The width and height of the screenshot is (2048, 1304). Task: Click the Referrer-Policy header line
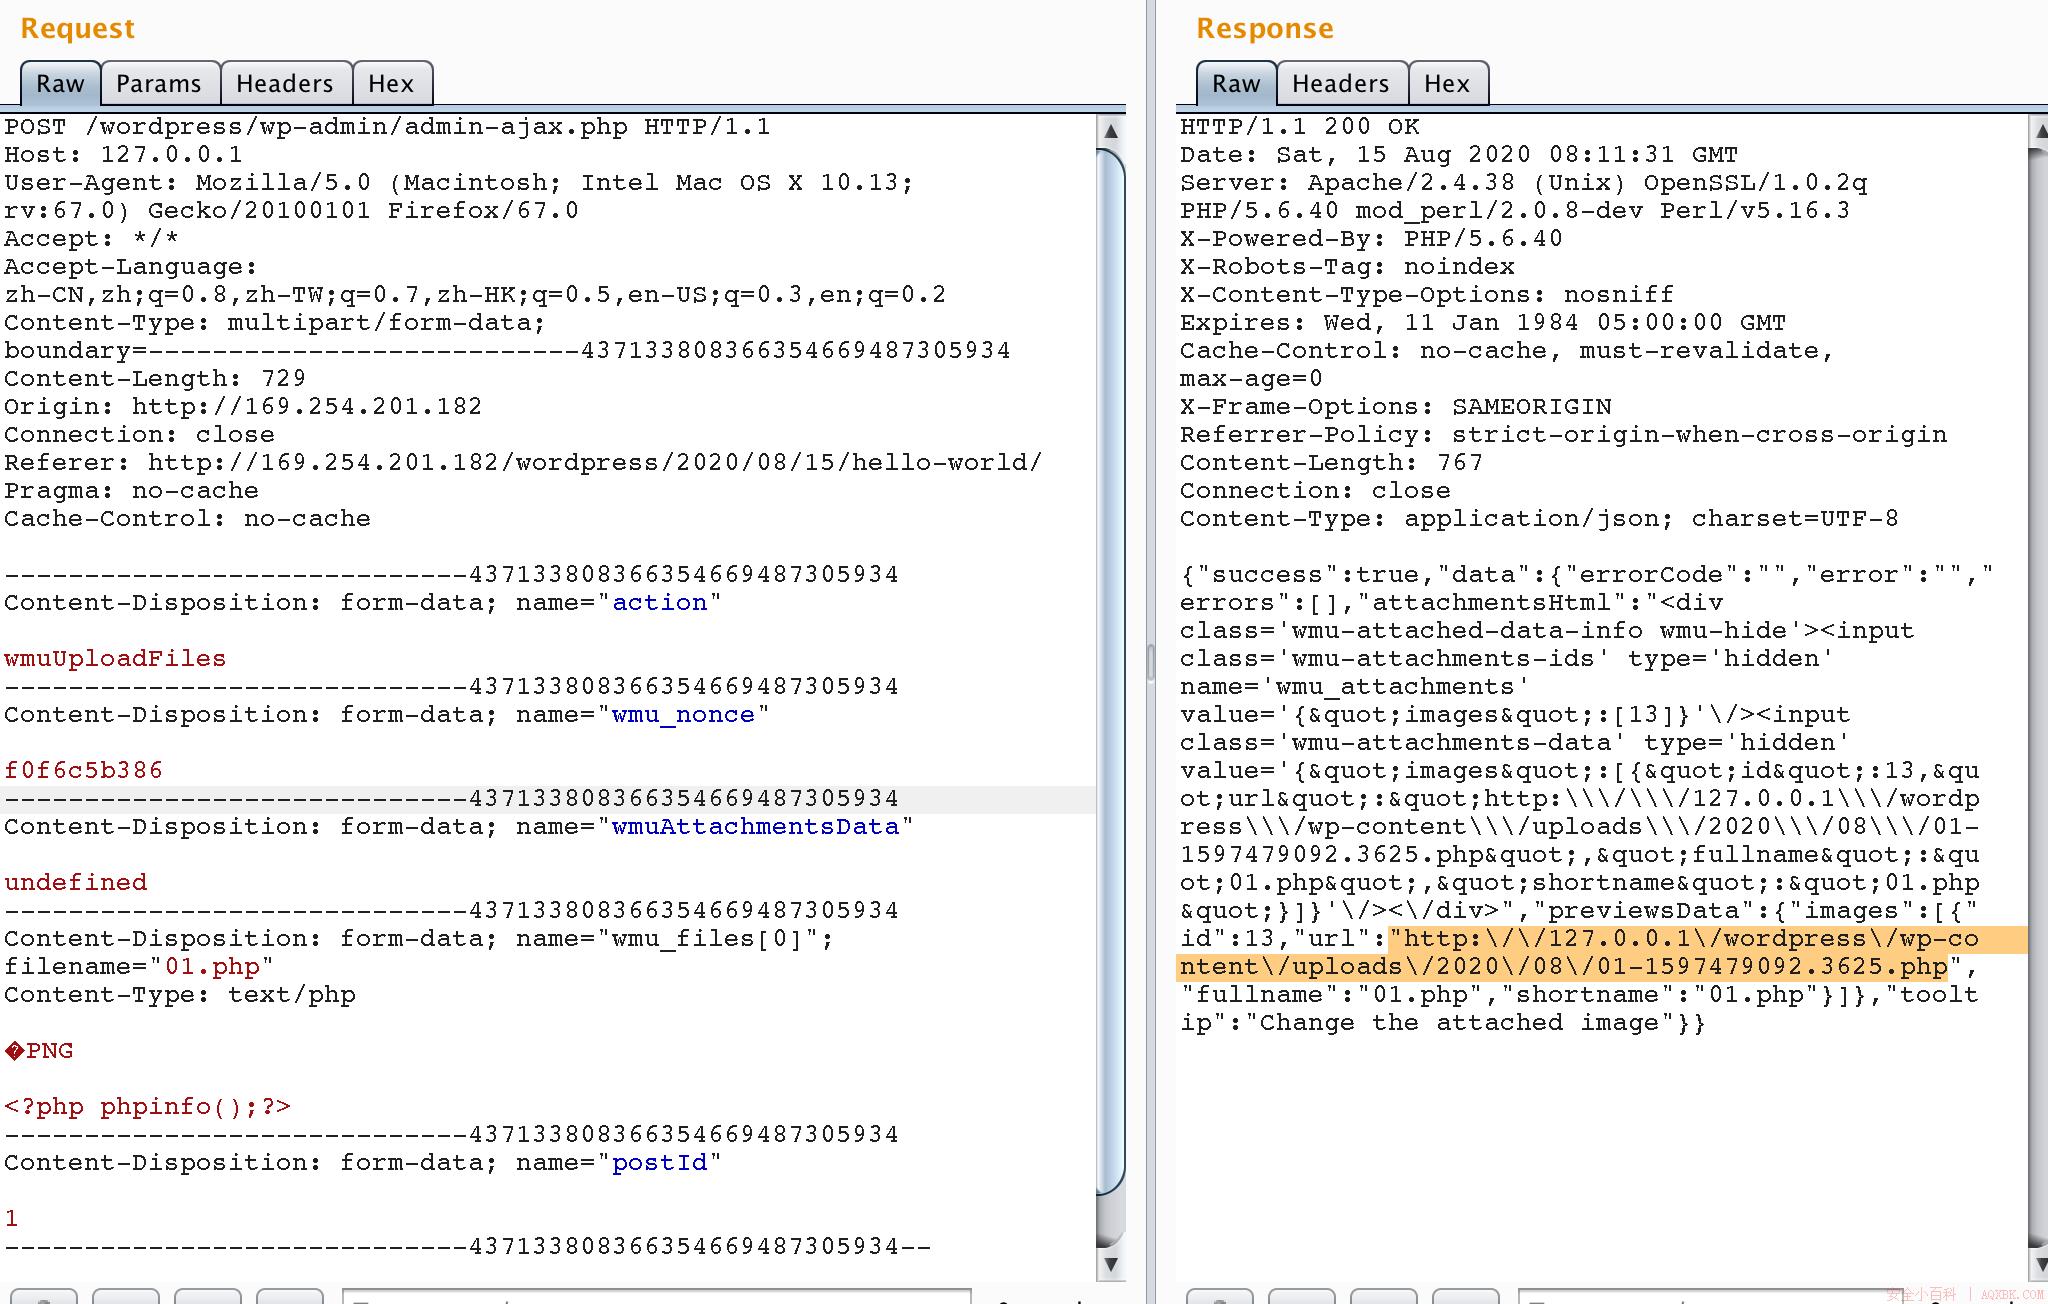1564,435
